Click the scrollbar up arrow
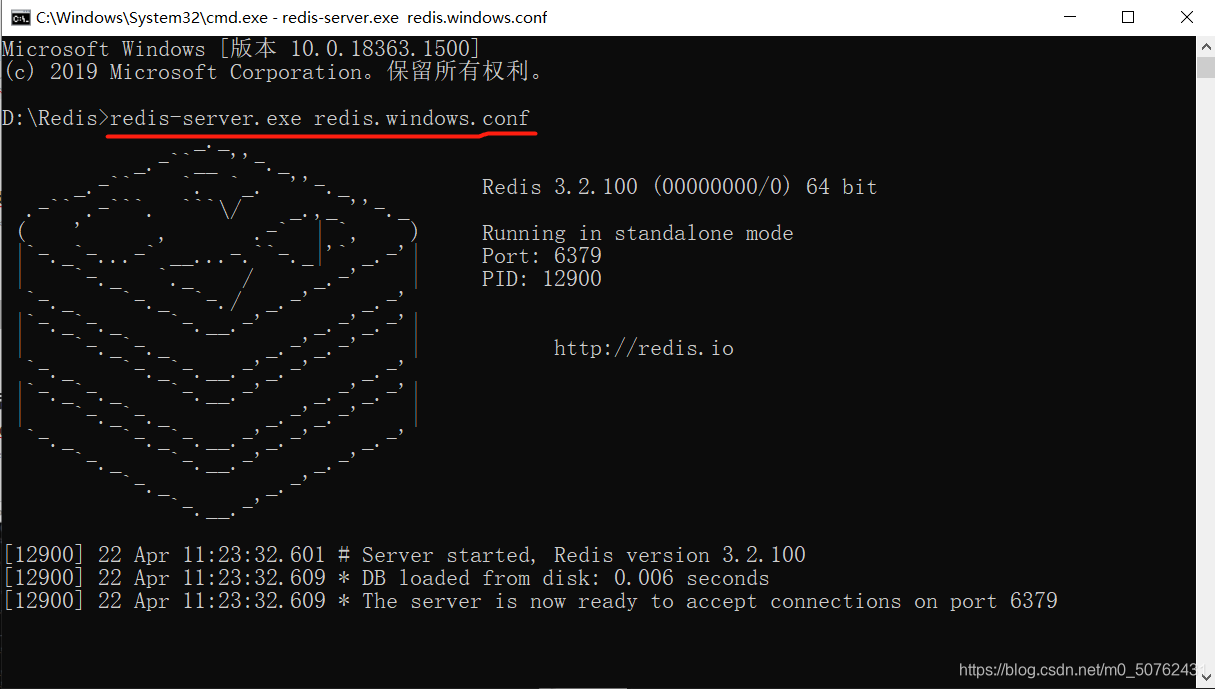This screenshot has width=1215, height=689. (1205, 46)
